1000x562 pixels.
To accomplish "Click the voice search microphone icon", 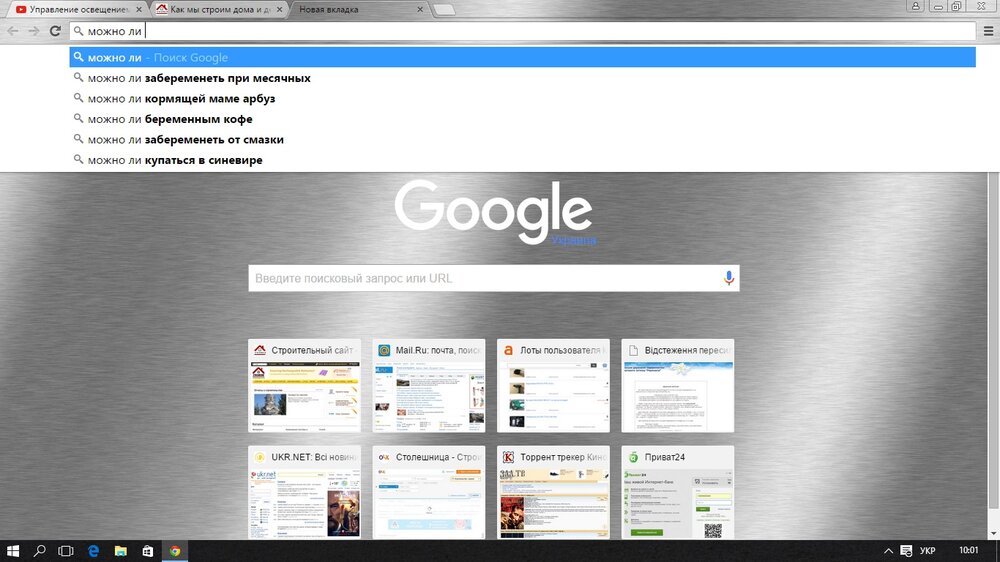I will click(728, 278).
